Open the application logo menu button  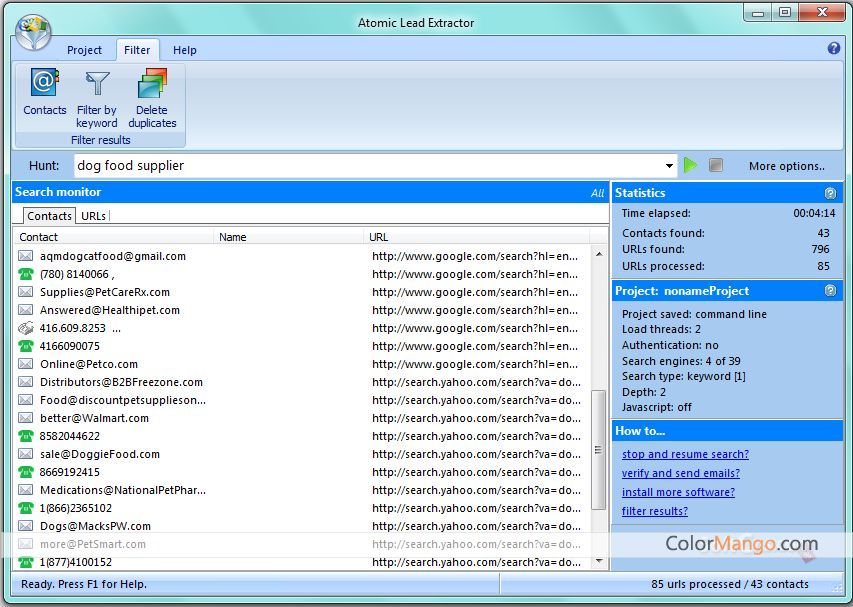(33, 31)
